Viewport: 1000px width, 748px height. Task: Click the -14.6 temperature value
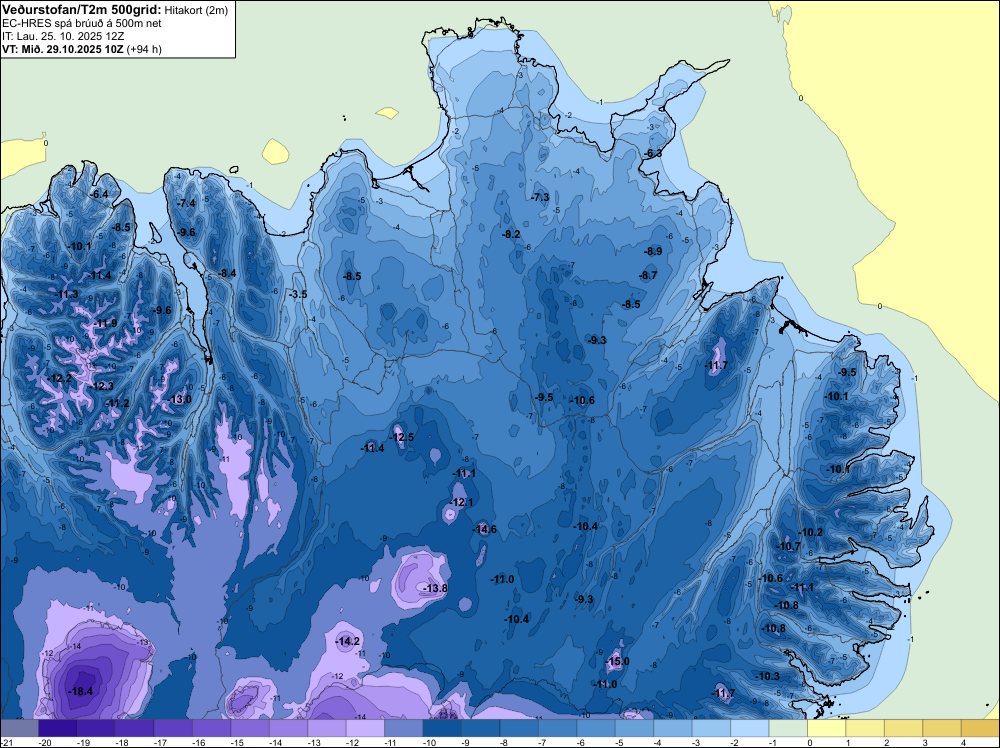coord(484,529)
